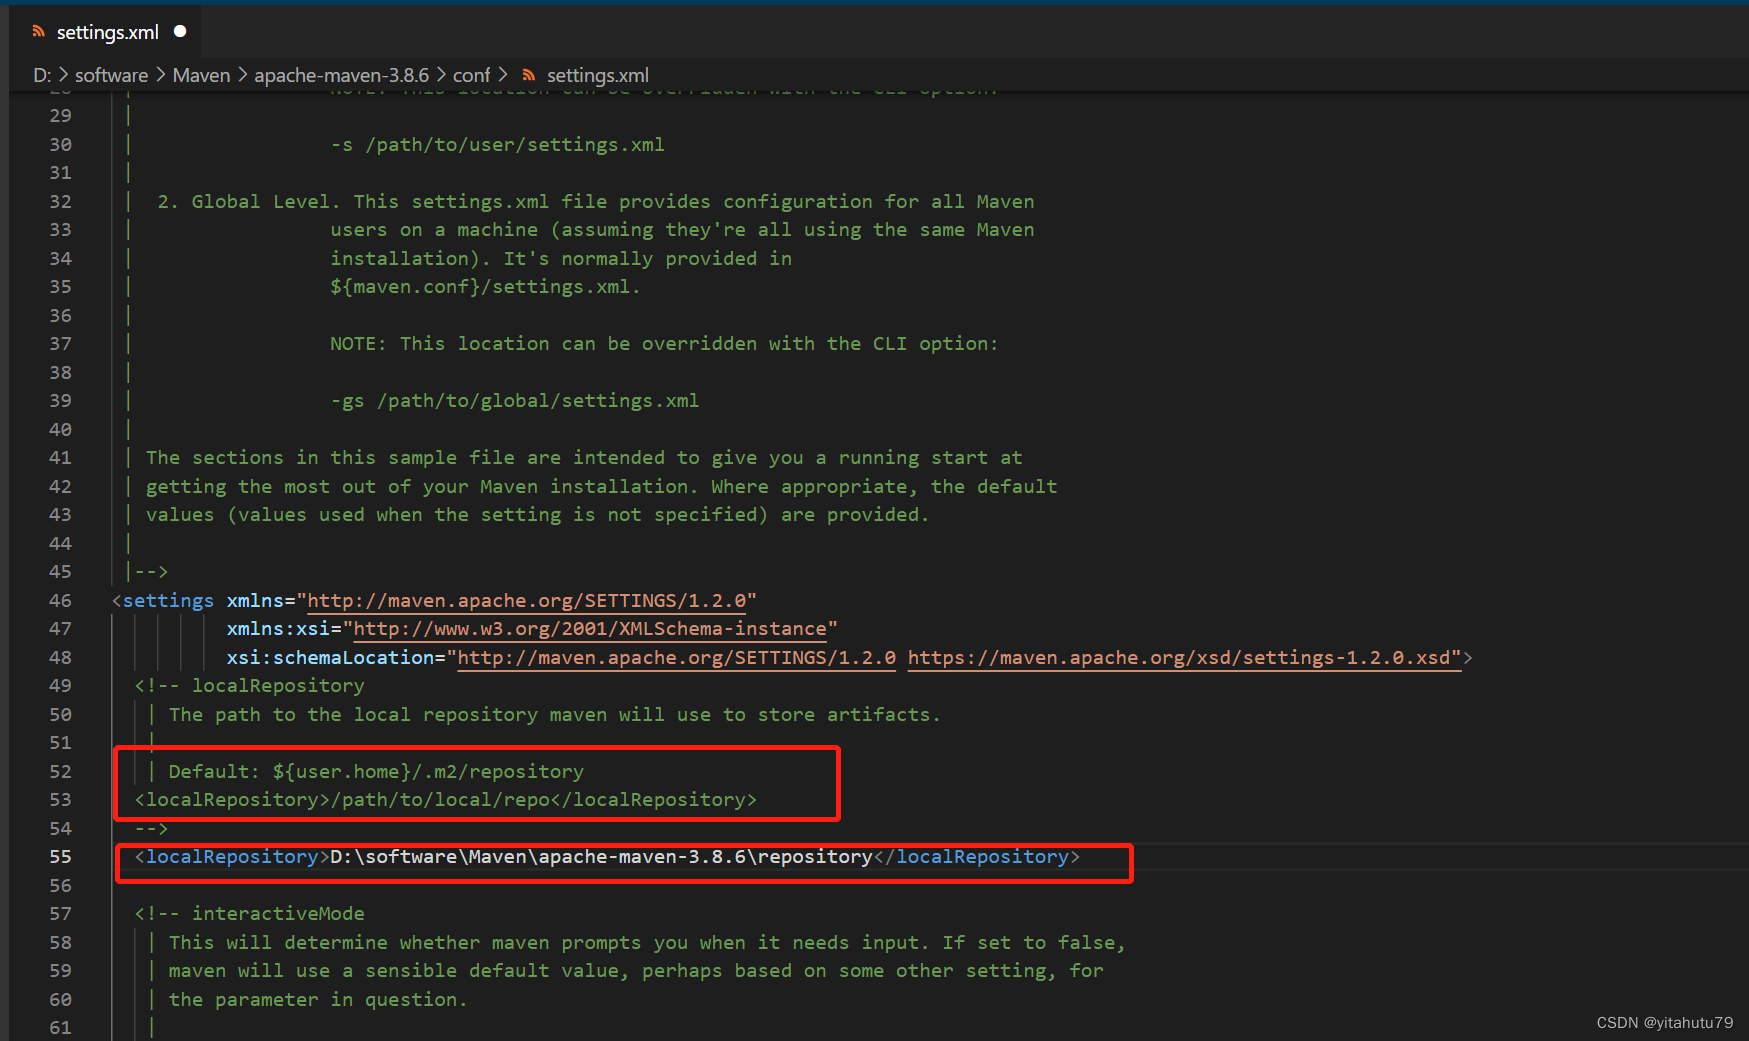The width and height of the screenshot is (1749, 1041).
Task: Click the 'Default: ${user.home}/.m2/repository' comment
Action: click(x=376, y=772)
